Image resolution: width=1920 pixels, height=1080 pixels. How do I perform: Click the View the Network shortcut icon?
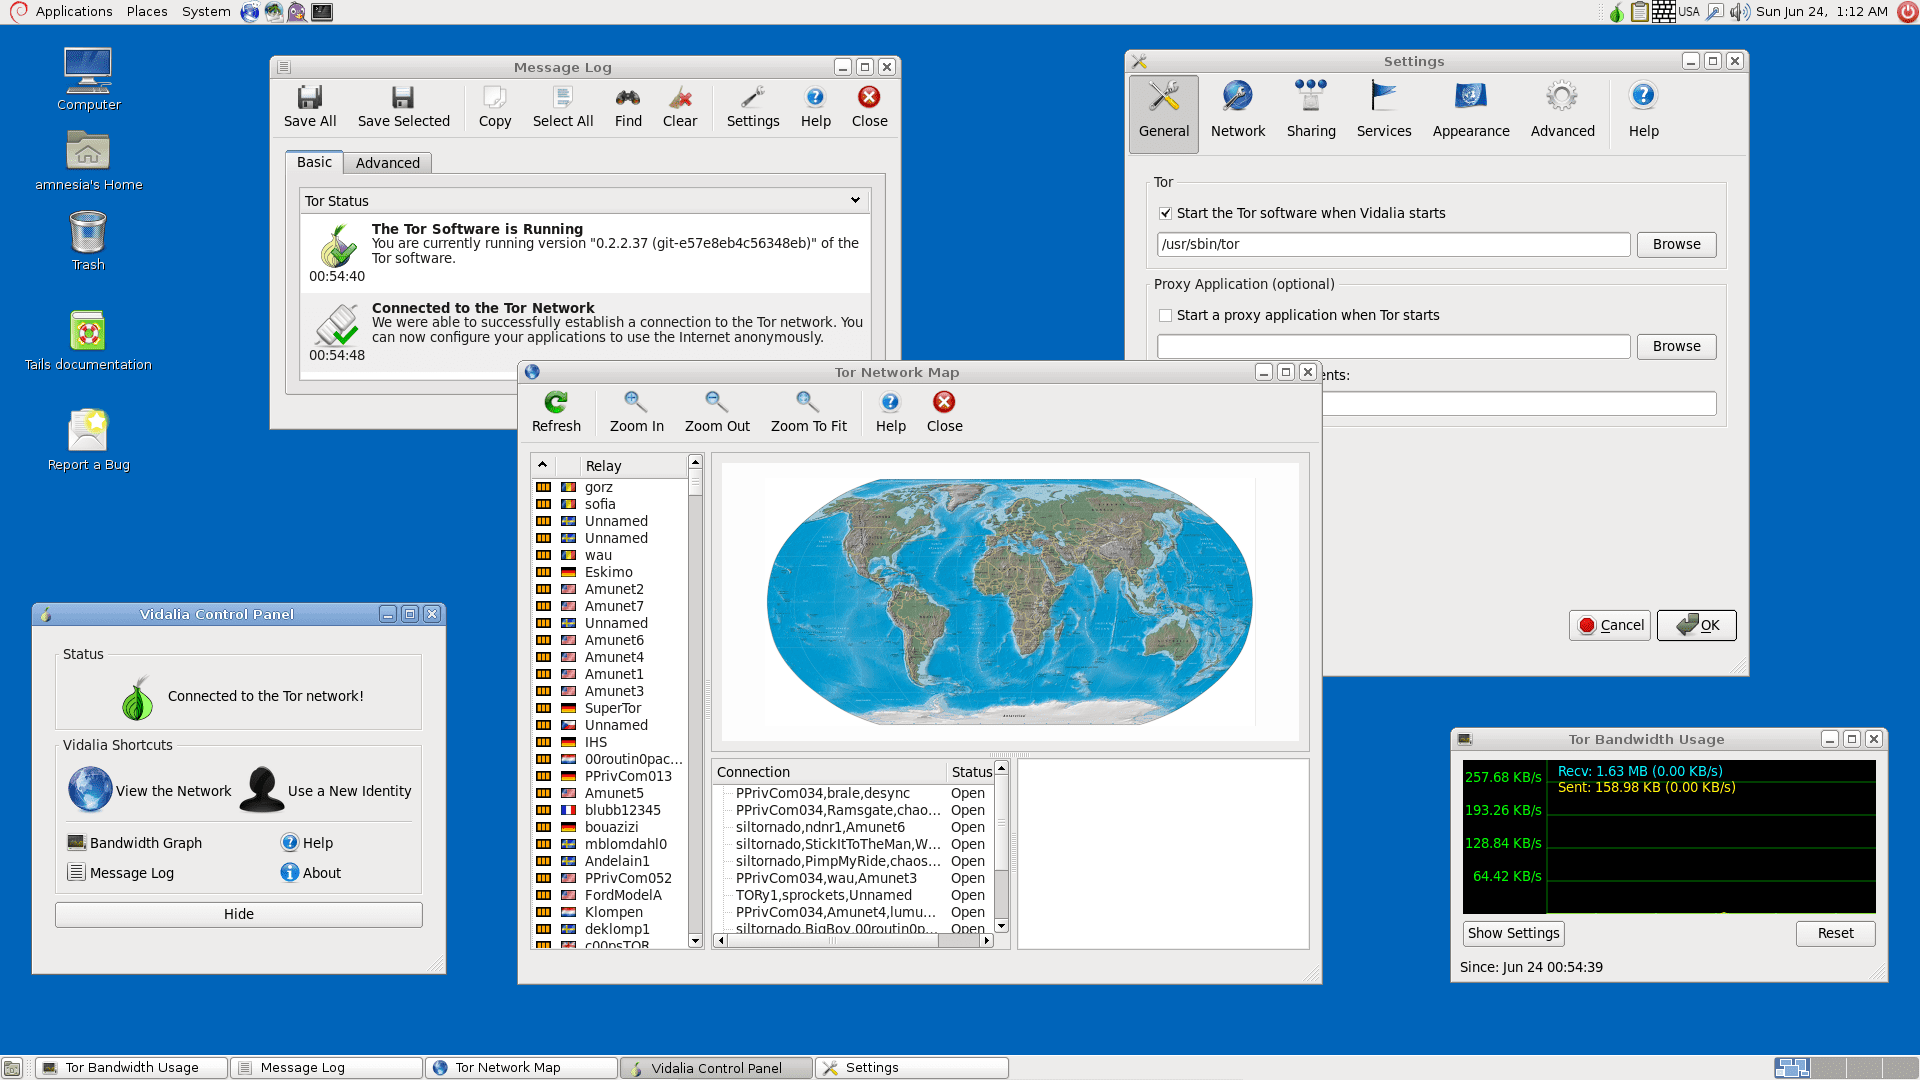(x=90, y=790)
